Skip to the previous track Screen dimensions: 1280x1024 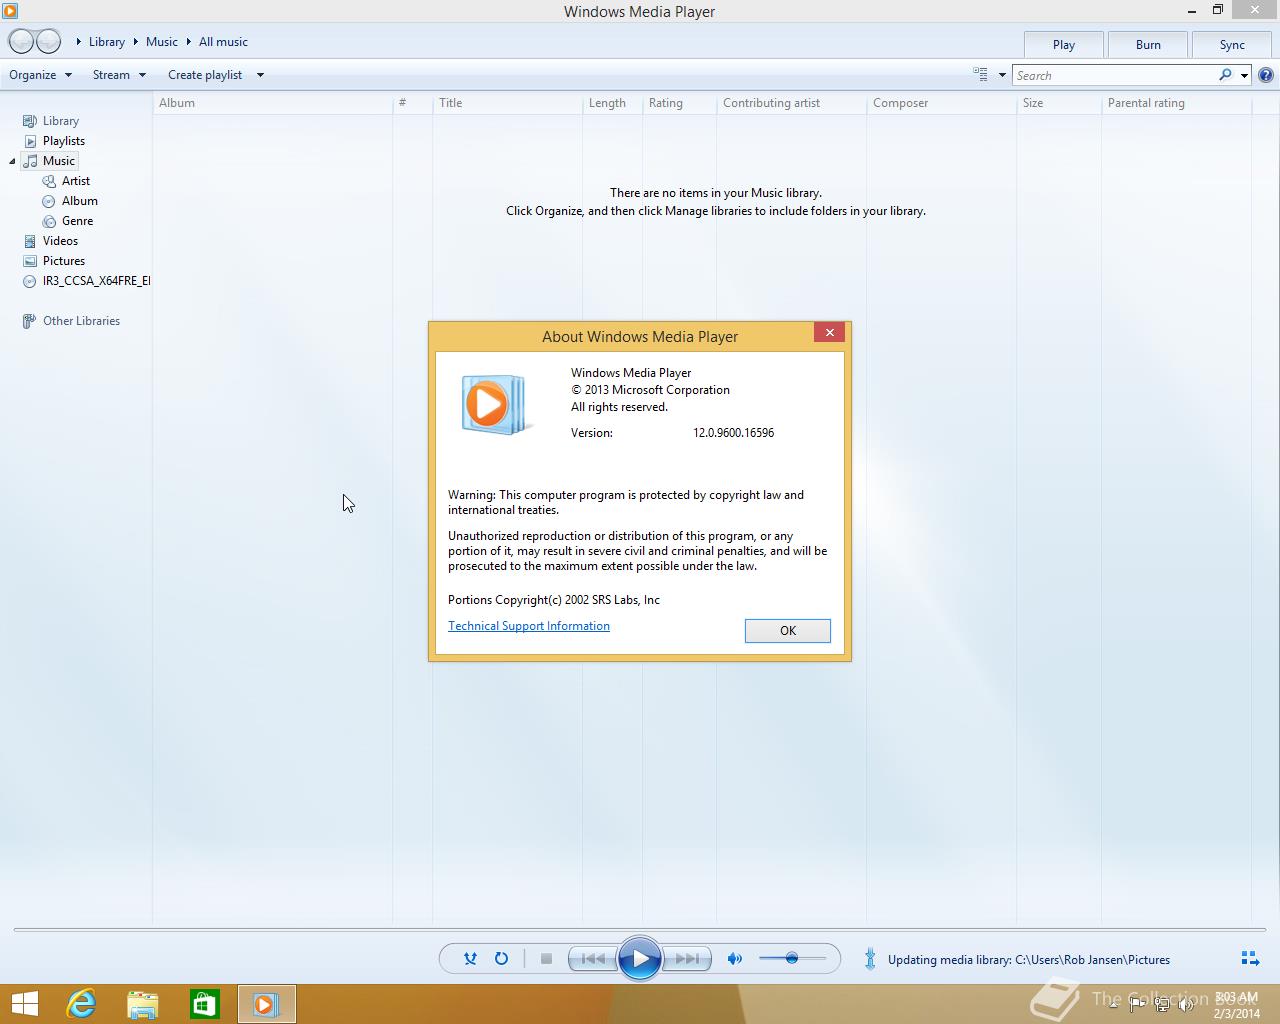592,959
